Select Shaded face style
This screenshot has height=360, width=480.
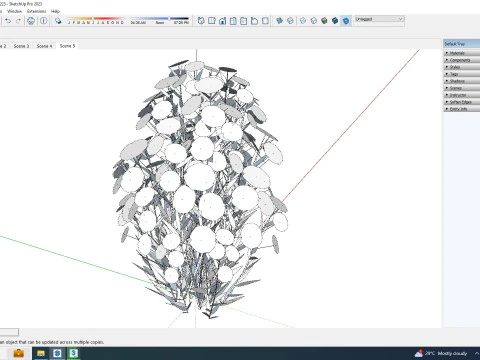pyautogui.click(x=324, y=21)
